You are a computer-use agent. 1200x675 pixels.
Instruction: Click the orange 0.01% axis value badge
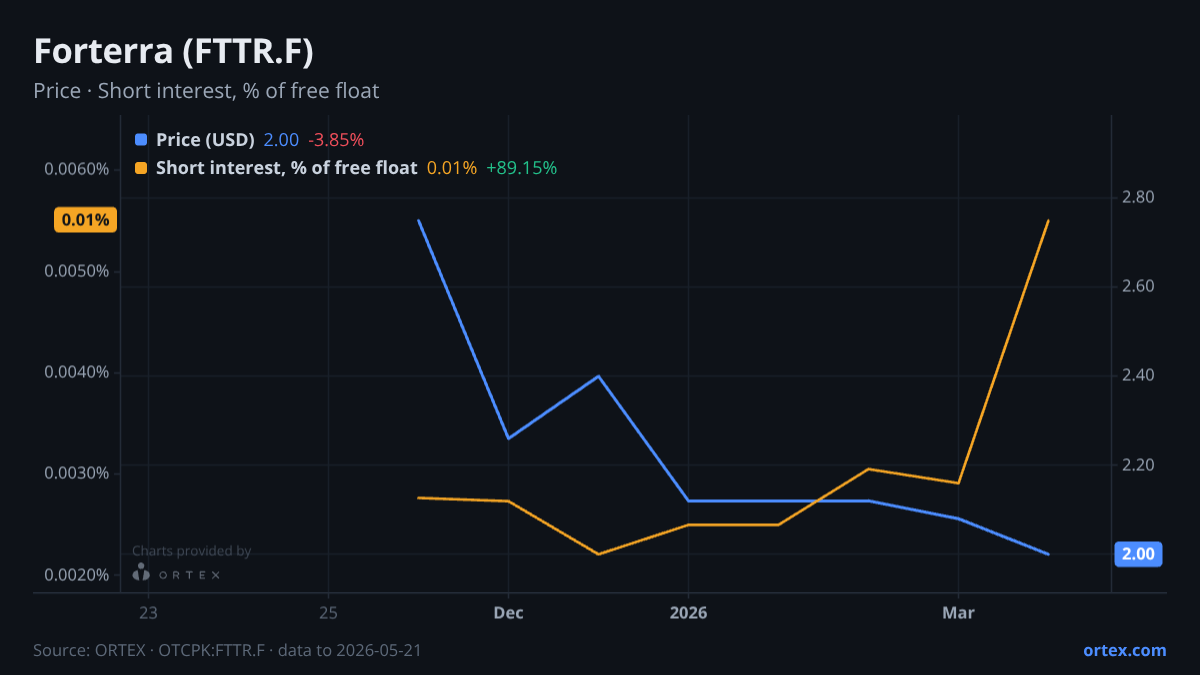coord(85,220)
